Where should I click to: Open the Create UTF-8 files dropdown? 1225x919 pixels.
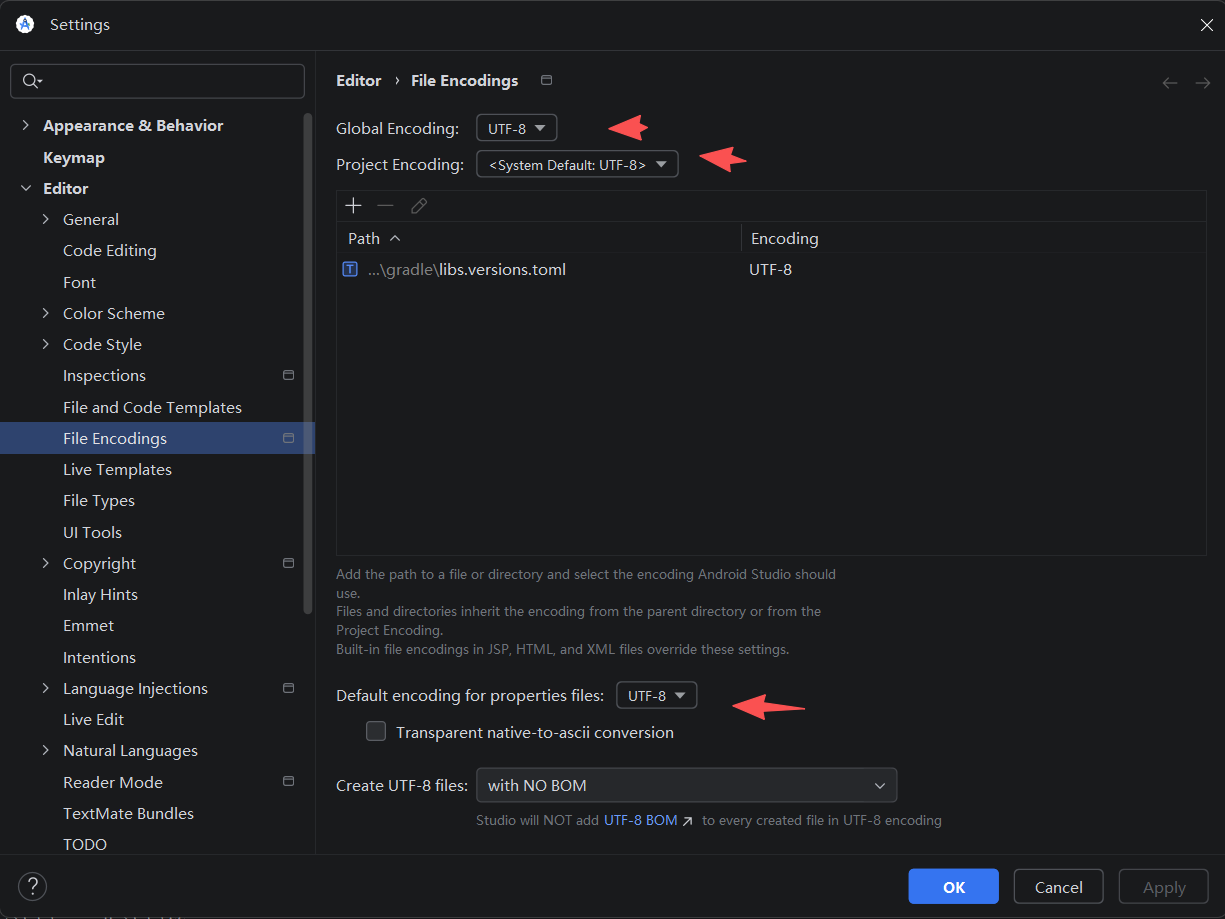pyautogui.click(x=687, y=785)
